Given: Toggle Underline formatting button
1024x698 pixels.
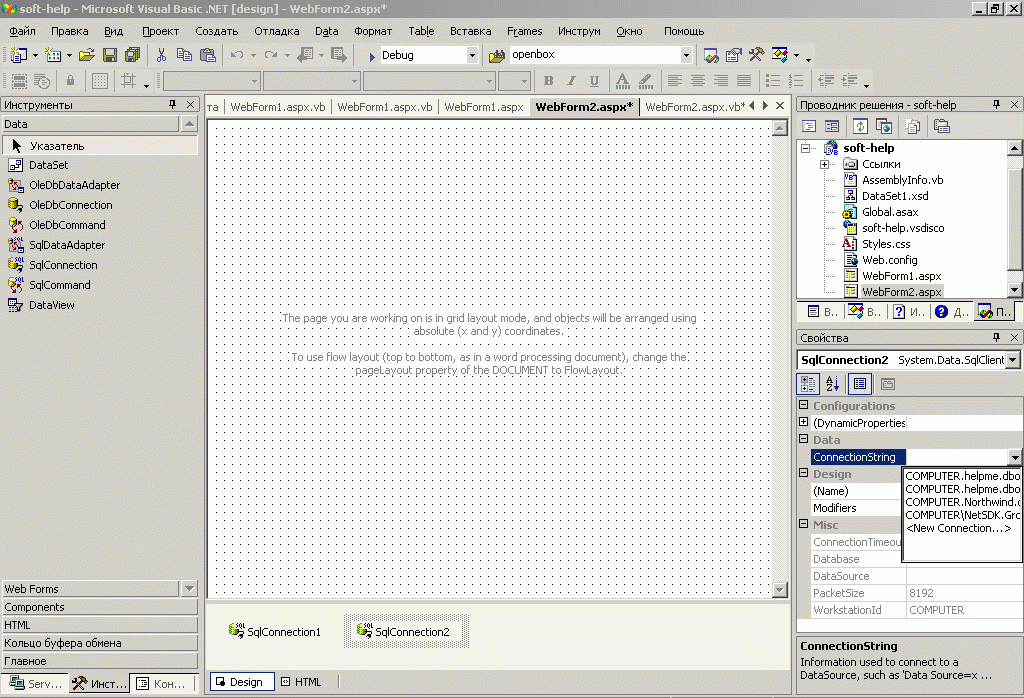Looking at the screenshot, I should (594, 80).
